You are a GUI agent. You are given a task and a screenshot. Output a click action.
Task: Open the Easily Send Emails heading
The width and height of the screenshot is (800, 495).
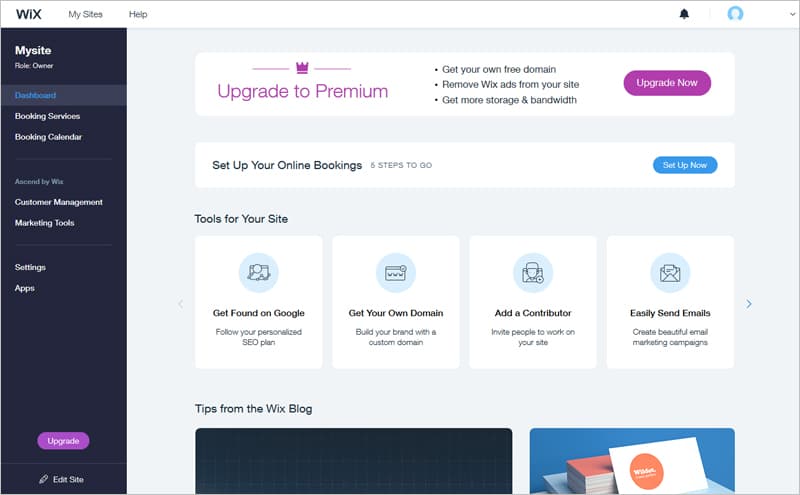670,313
